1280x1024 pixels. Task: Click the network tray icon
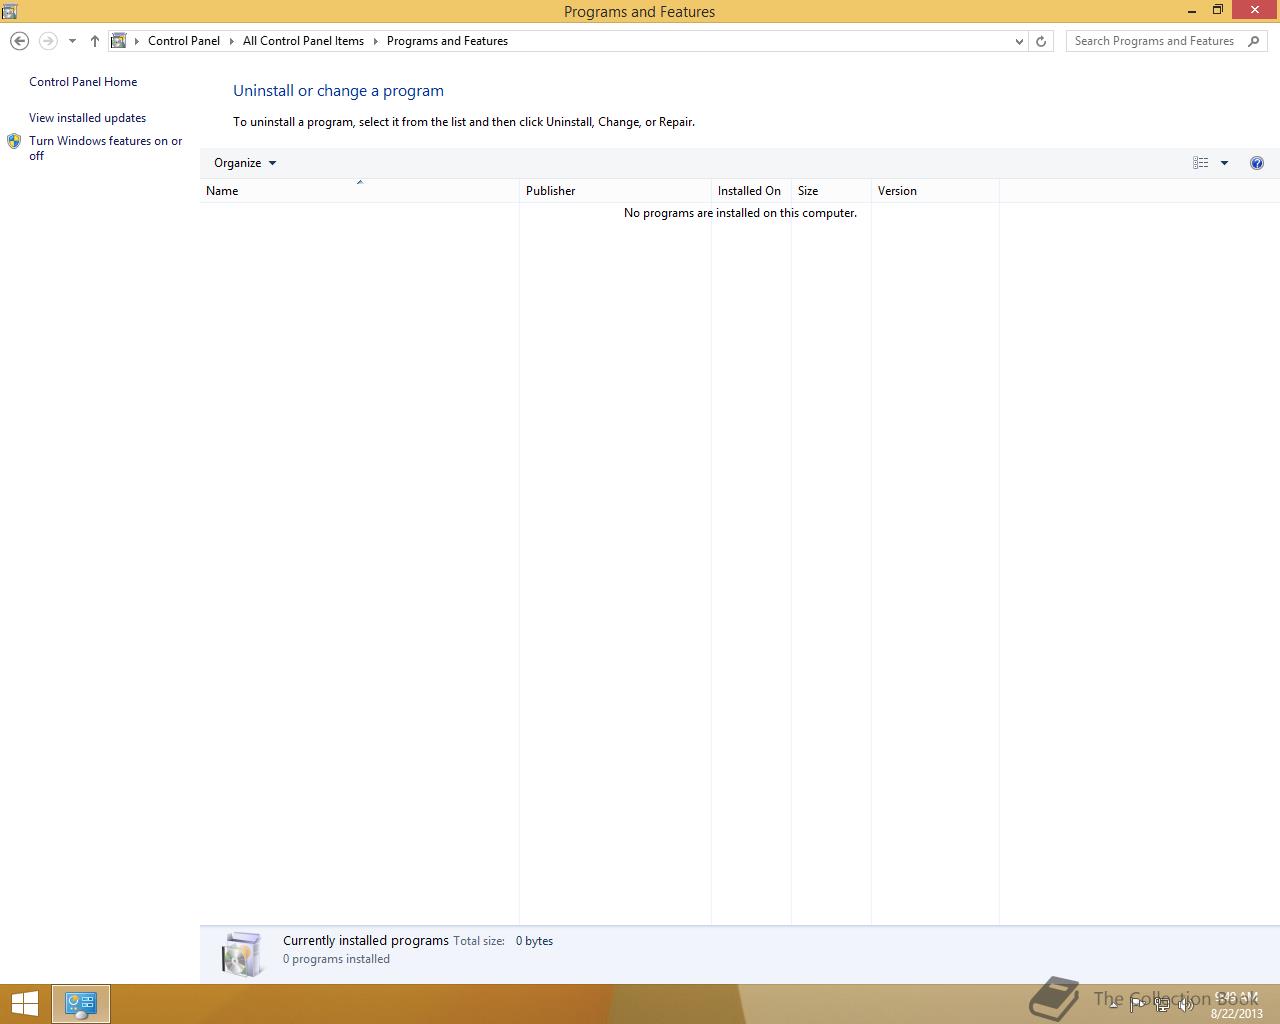(1162, 1005)
